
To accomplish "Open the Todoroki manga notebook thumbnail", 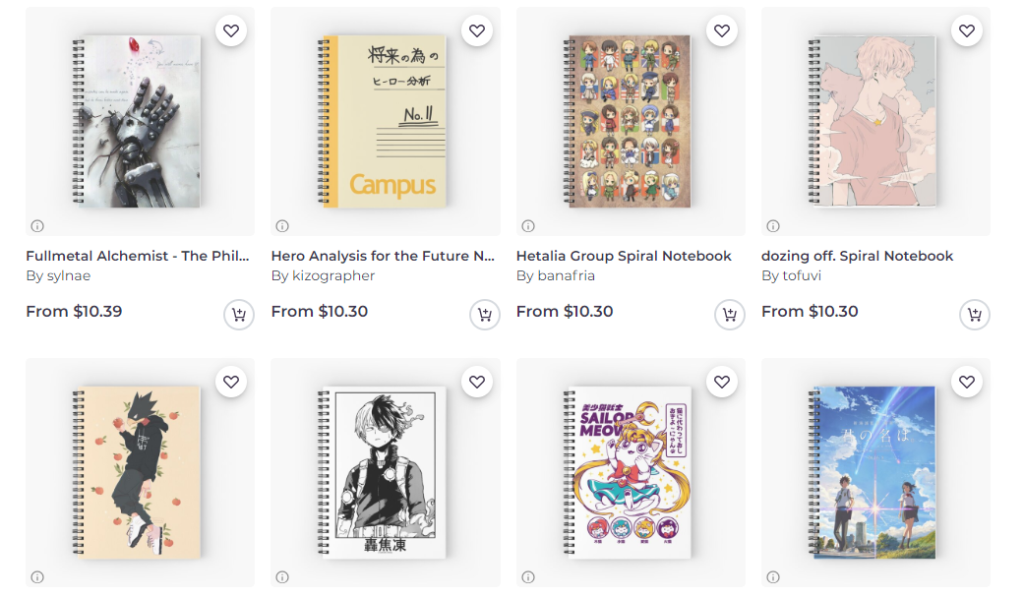I will point(385,472).
